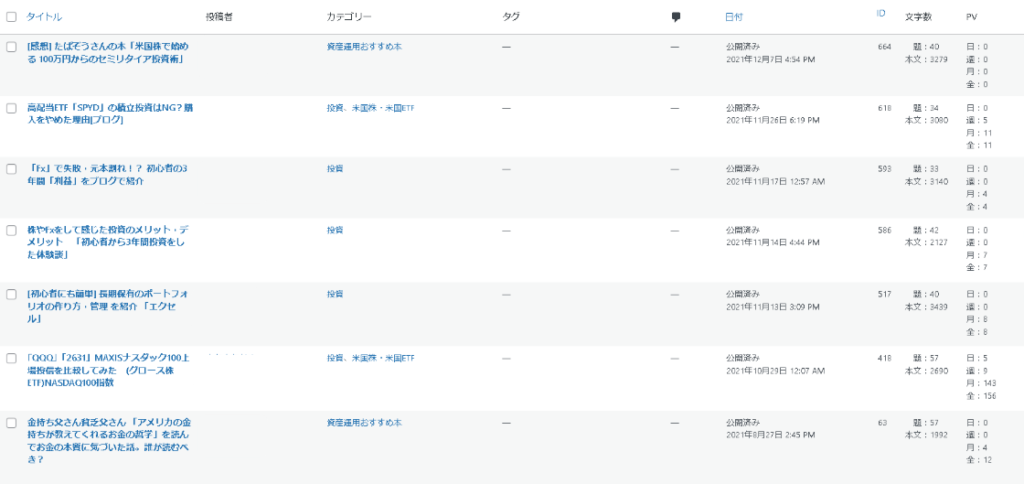This screenshot has width=1024, height=484.
Task: Select the checkbox for the QQQ 2631 post
Action: point(12,357)
